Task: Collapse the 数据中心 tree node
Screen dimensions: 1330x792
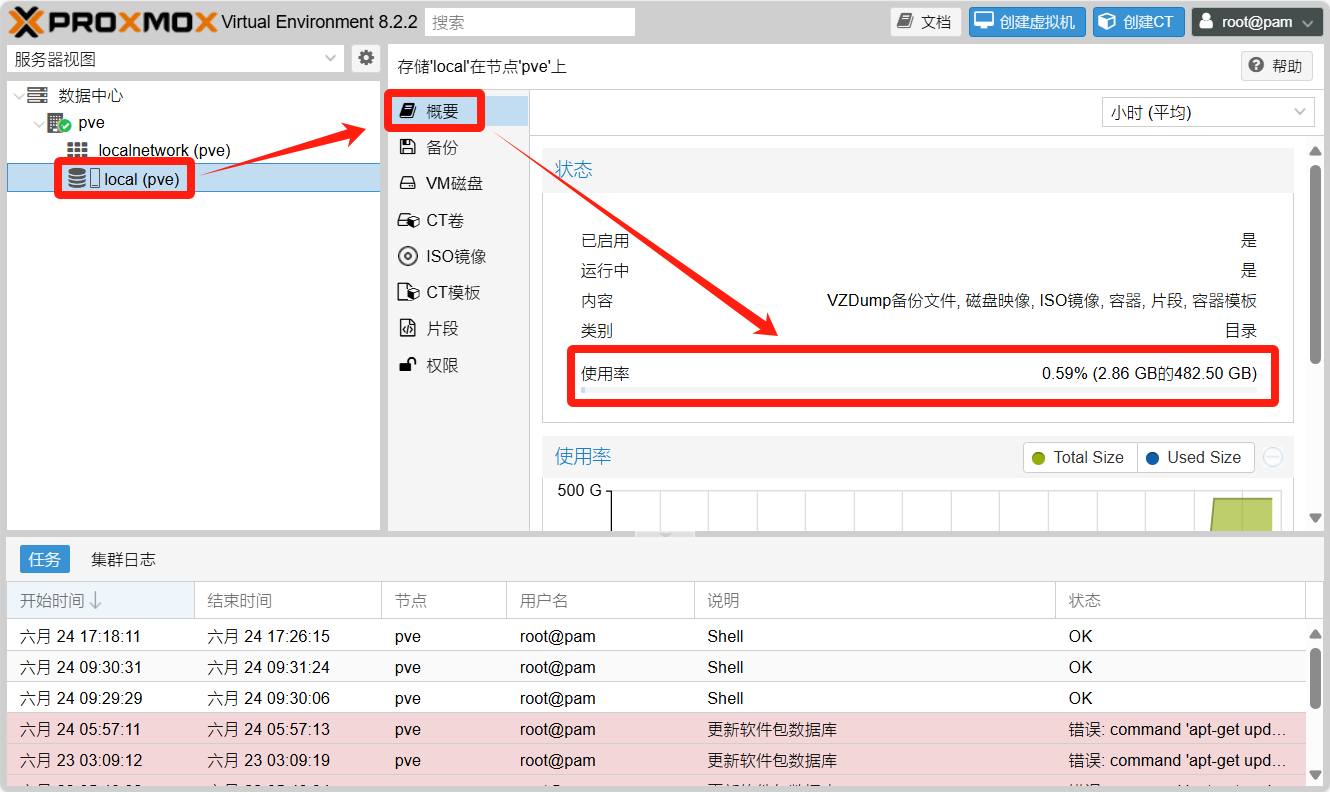Action: click(20, 96)
